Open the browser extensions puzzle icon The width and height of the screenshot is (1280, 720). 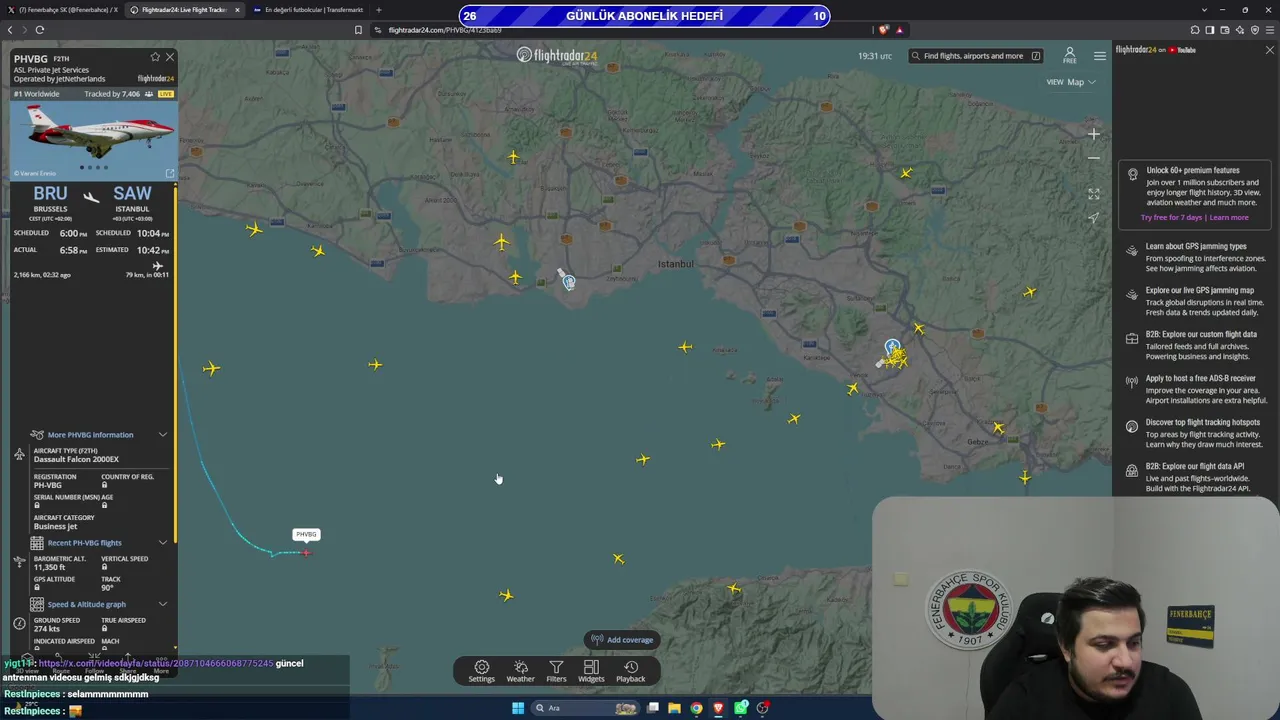[1195, 30]
